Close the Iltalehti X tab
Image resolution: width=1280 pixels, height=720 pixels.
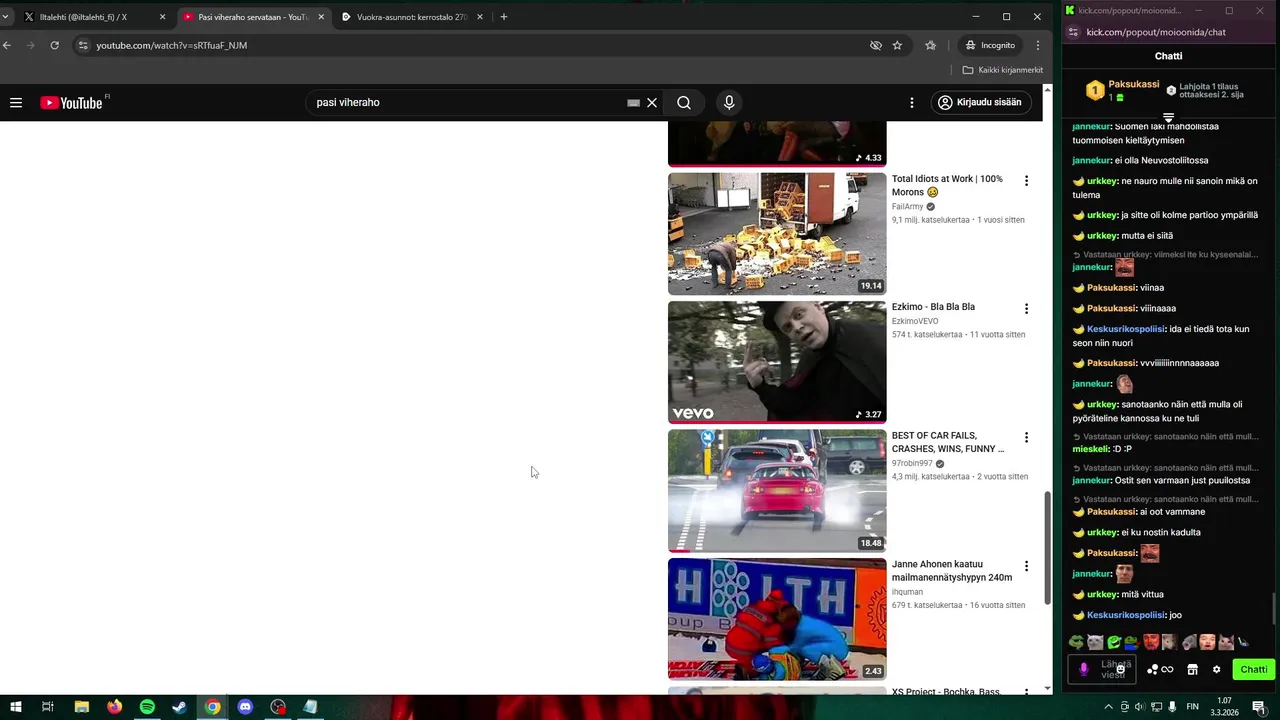click(x=162, y=17)
